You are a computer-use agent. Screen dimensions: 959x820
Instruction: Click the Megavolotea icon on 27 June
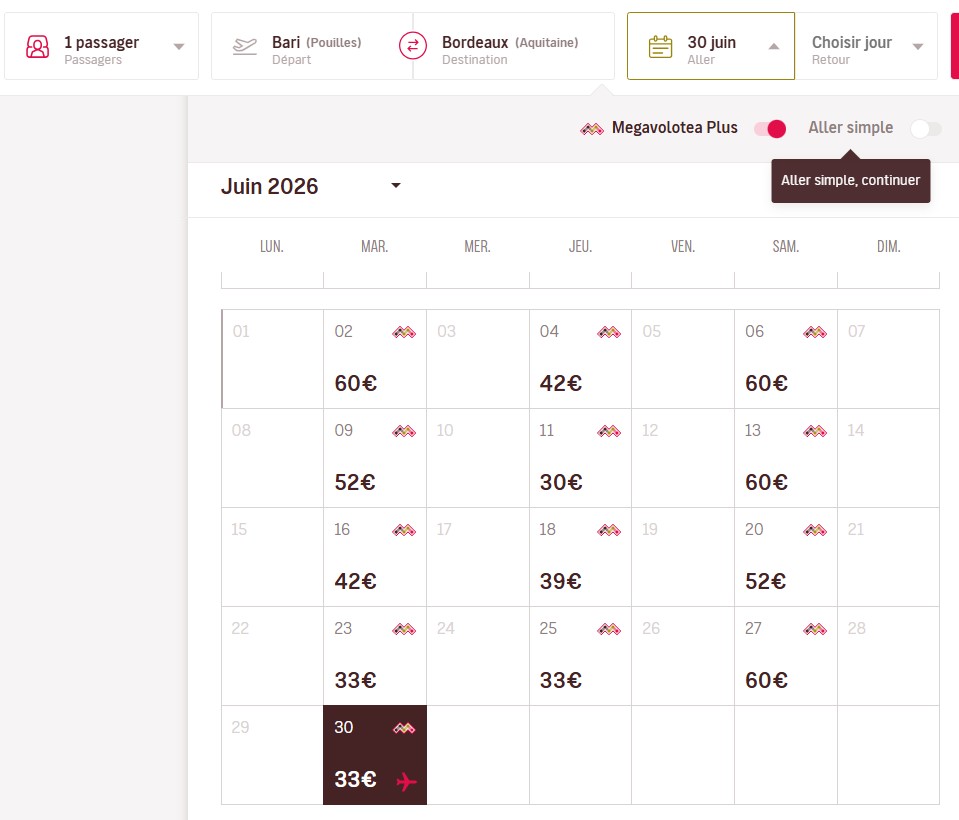(815, 629)
